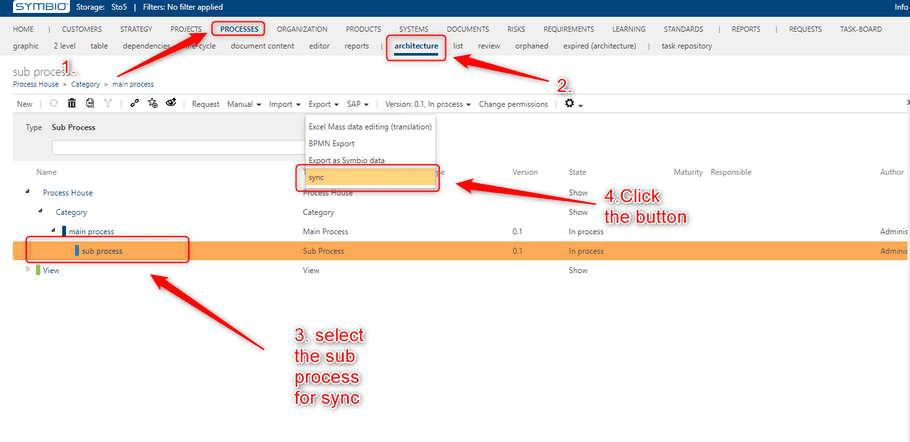Open the REQUIREMENTS menu
910x442 pixels.
(x=568, y=29)
